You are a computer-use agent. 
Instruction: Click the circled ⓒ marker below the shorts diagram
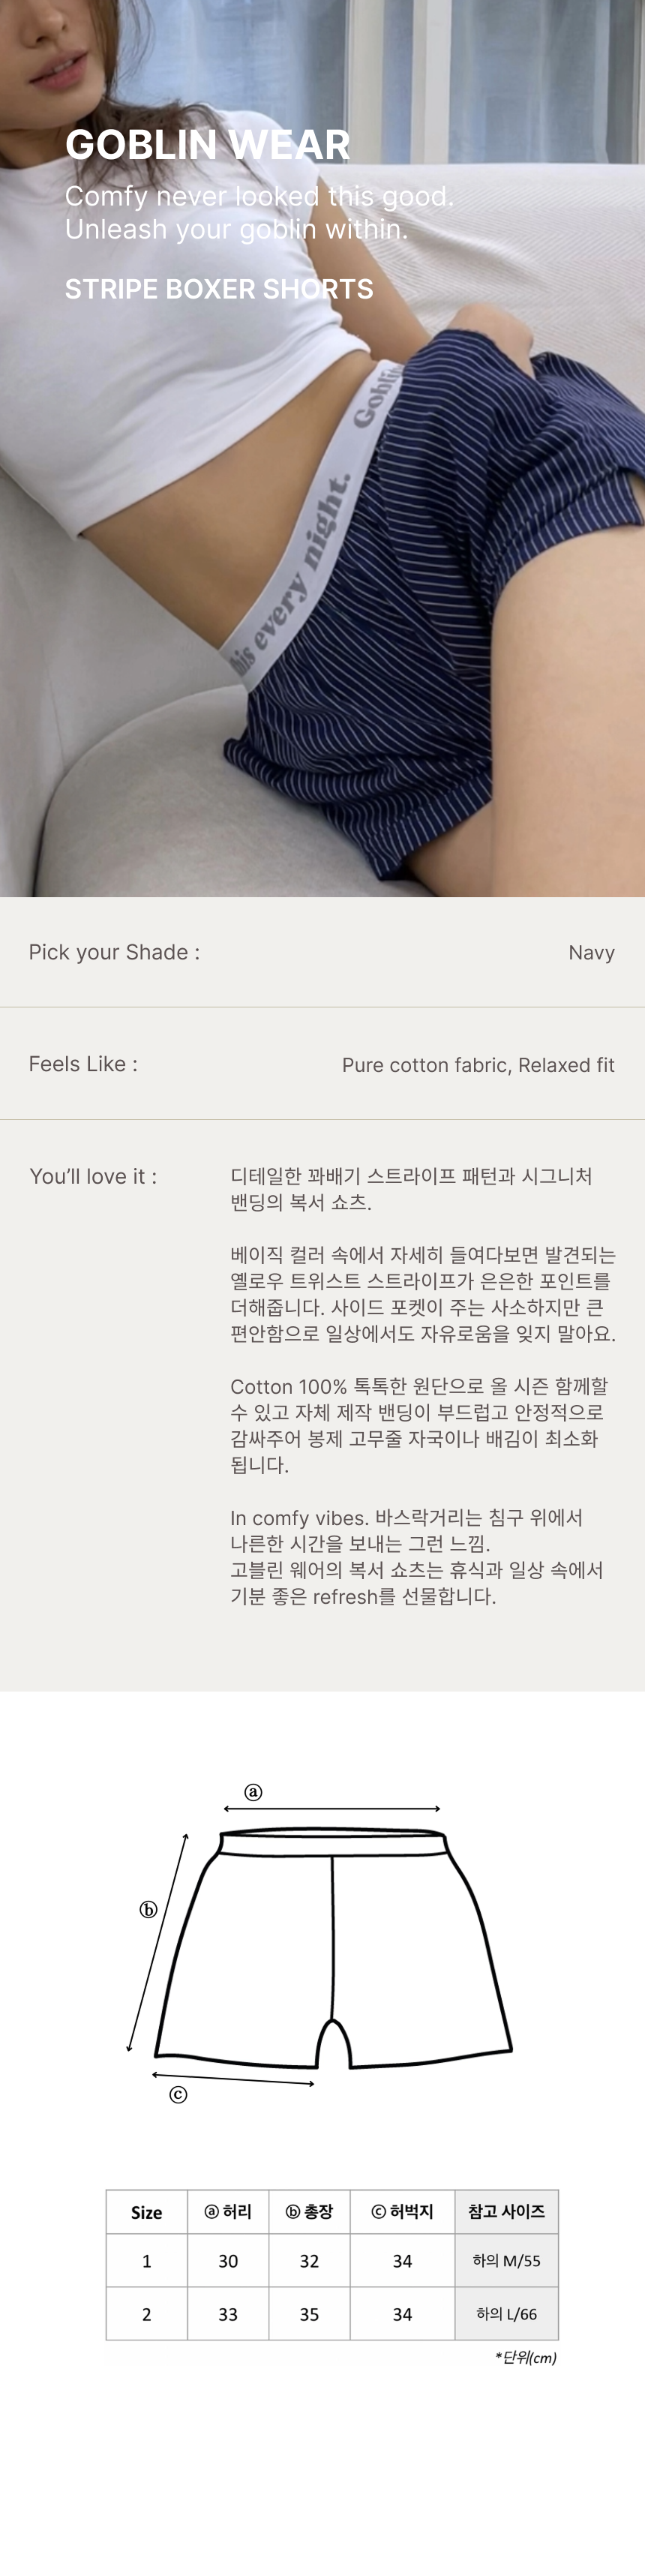point(178,2094)
